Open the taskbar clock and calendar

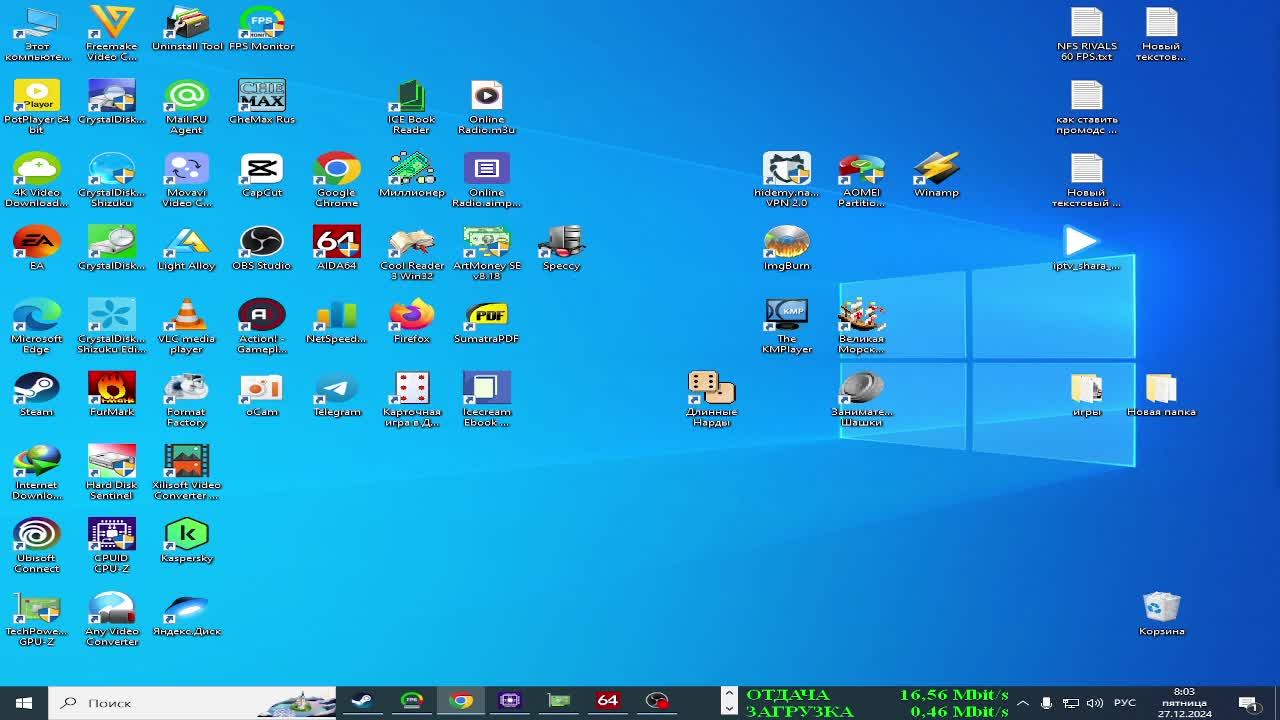1185,703
